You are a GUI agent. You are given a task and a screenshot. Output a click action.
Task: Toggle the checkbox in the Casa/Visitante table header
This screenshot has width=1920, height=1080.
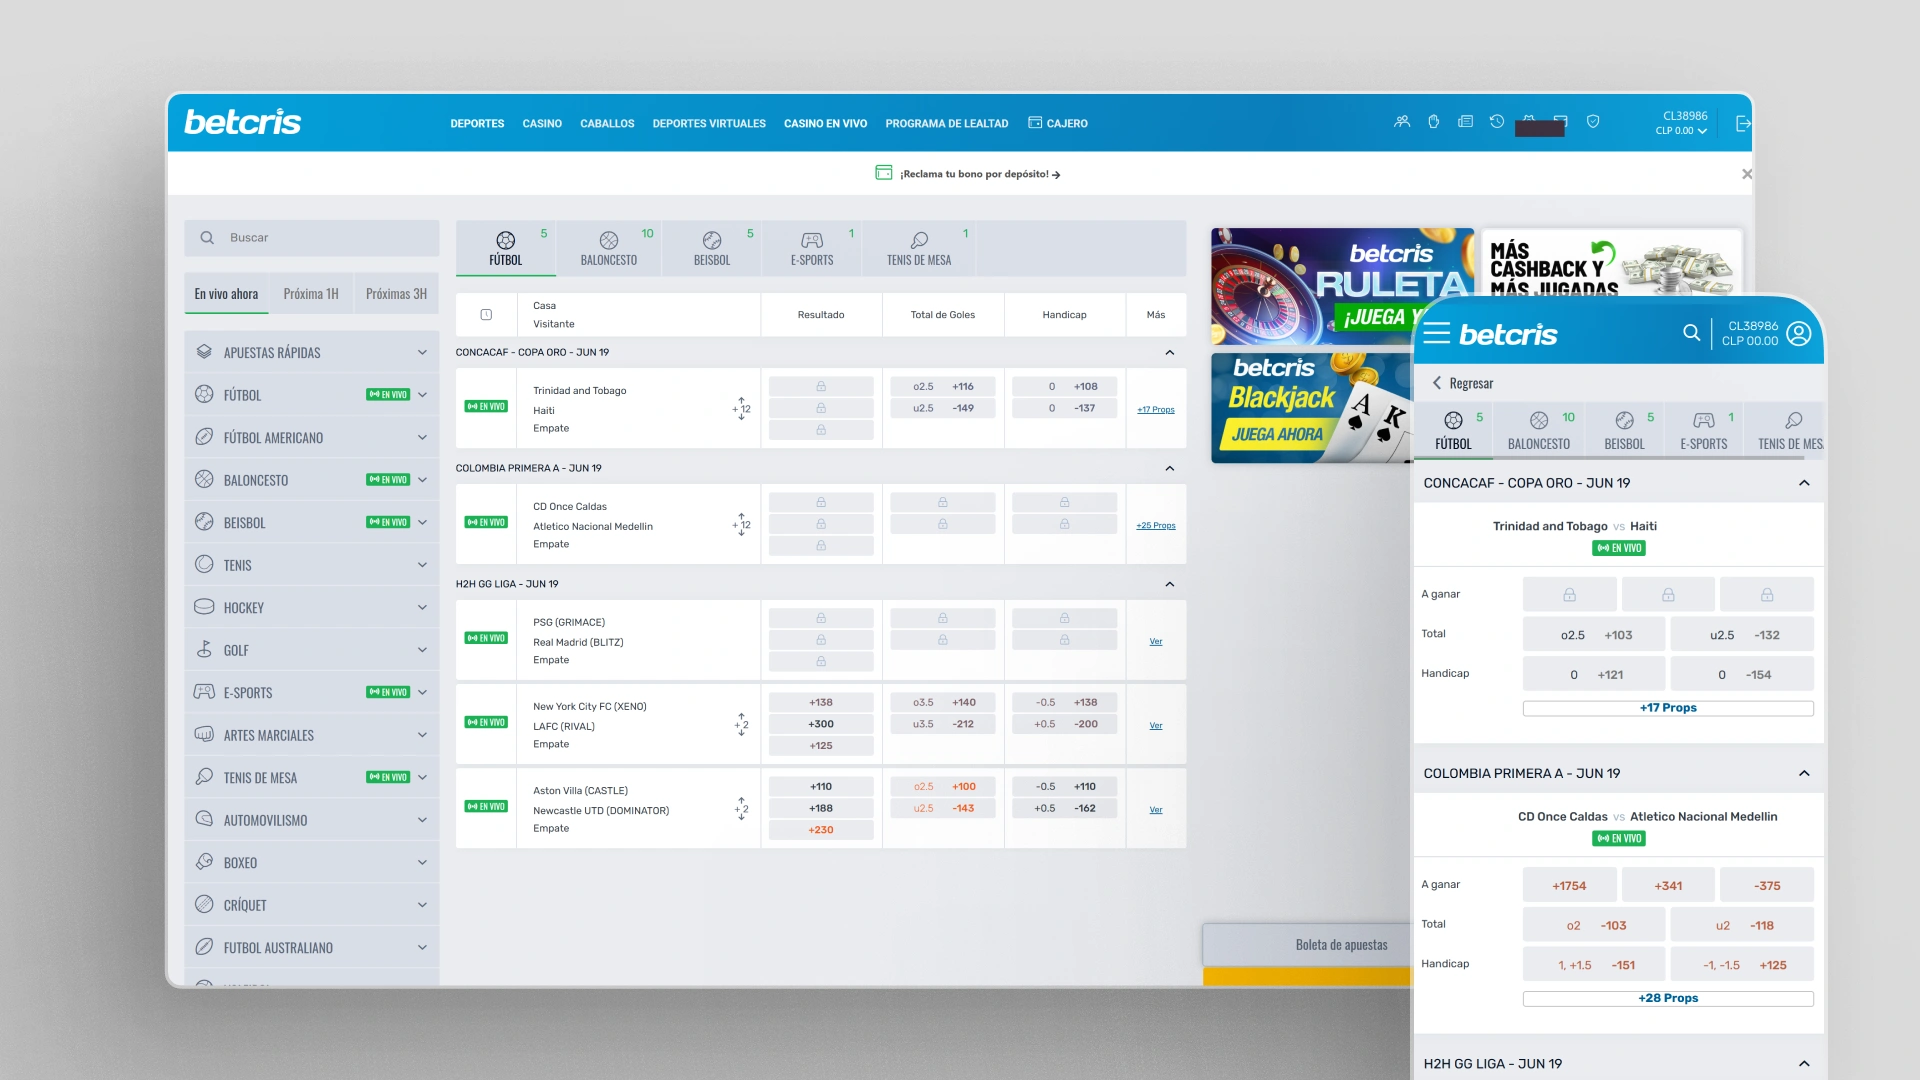486,315
